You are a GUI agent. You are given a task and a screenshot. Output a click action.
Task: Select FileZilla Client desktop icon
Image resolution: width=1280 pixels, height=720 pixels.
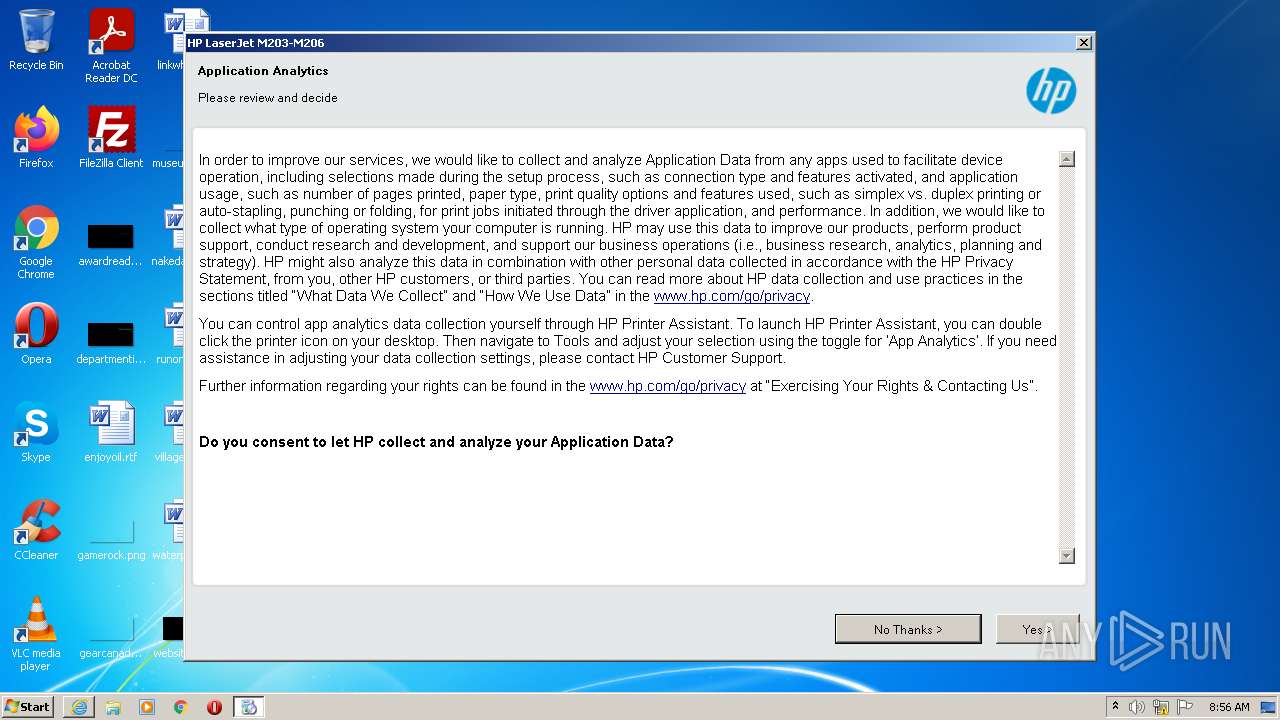click(111, 138)
